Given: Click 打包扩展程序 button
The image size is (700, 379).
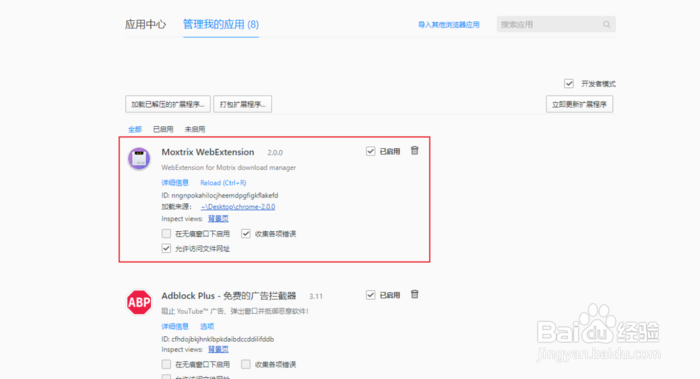Looking at the screenshot, I should point(242,104).
